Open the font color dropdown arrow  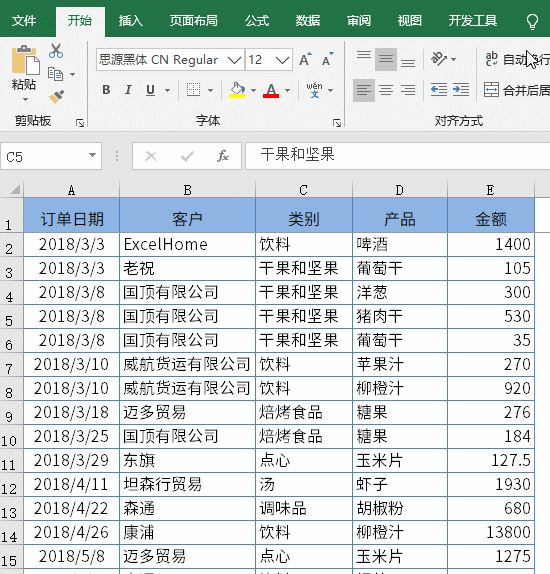(x=287, y=90)
